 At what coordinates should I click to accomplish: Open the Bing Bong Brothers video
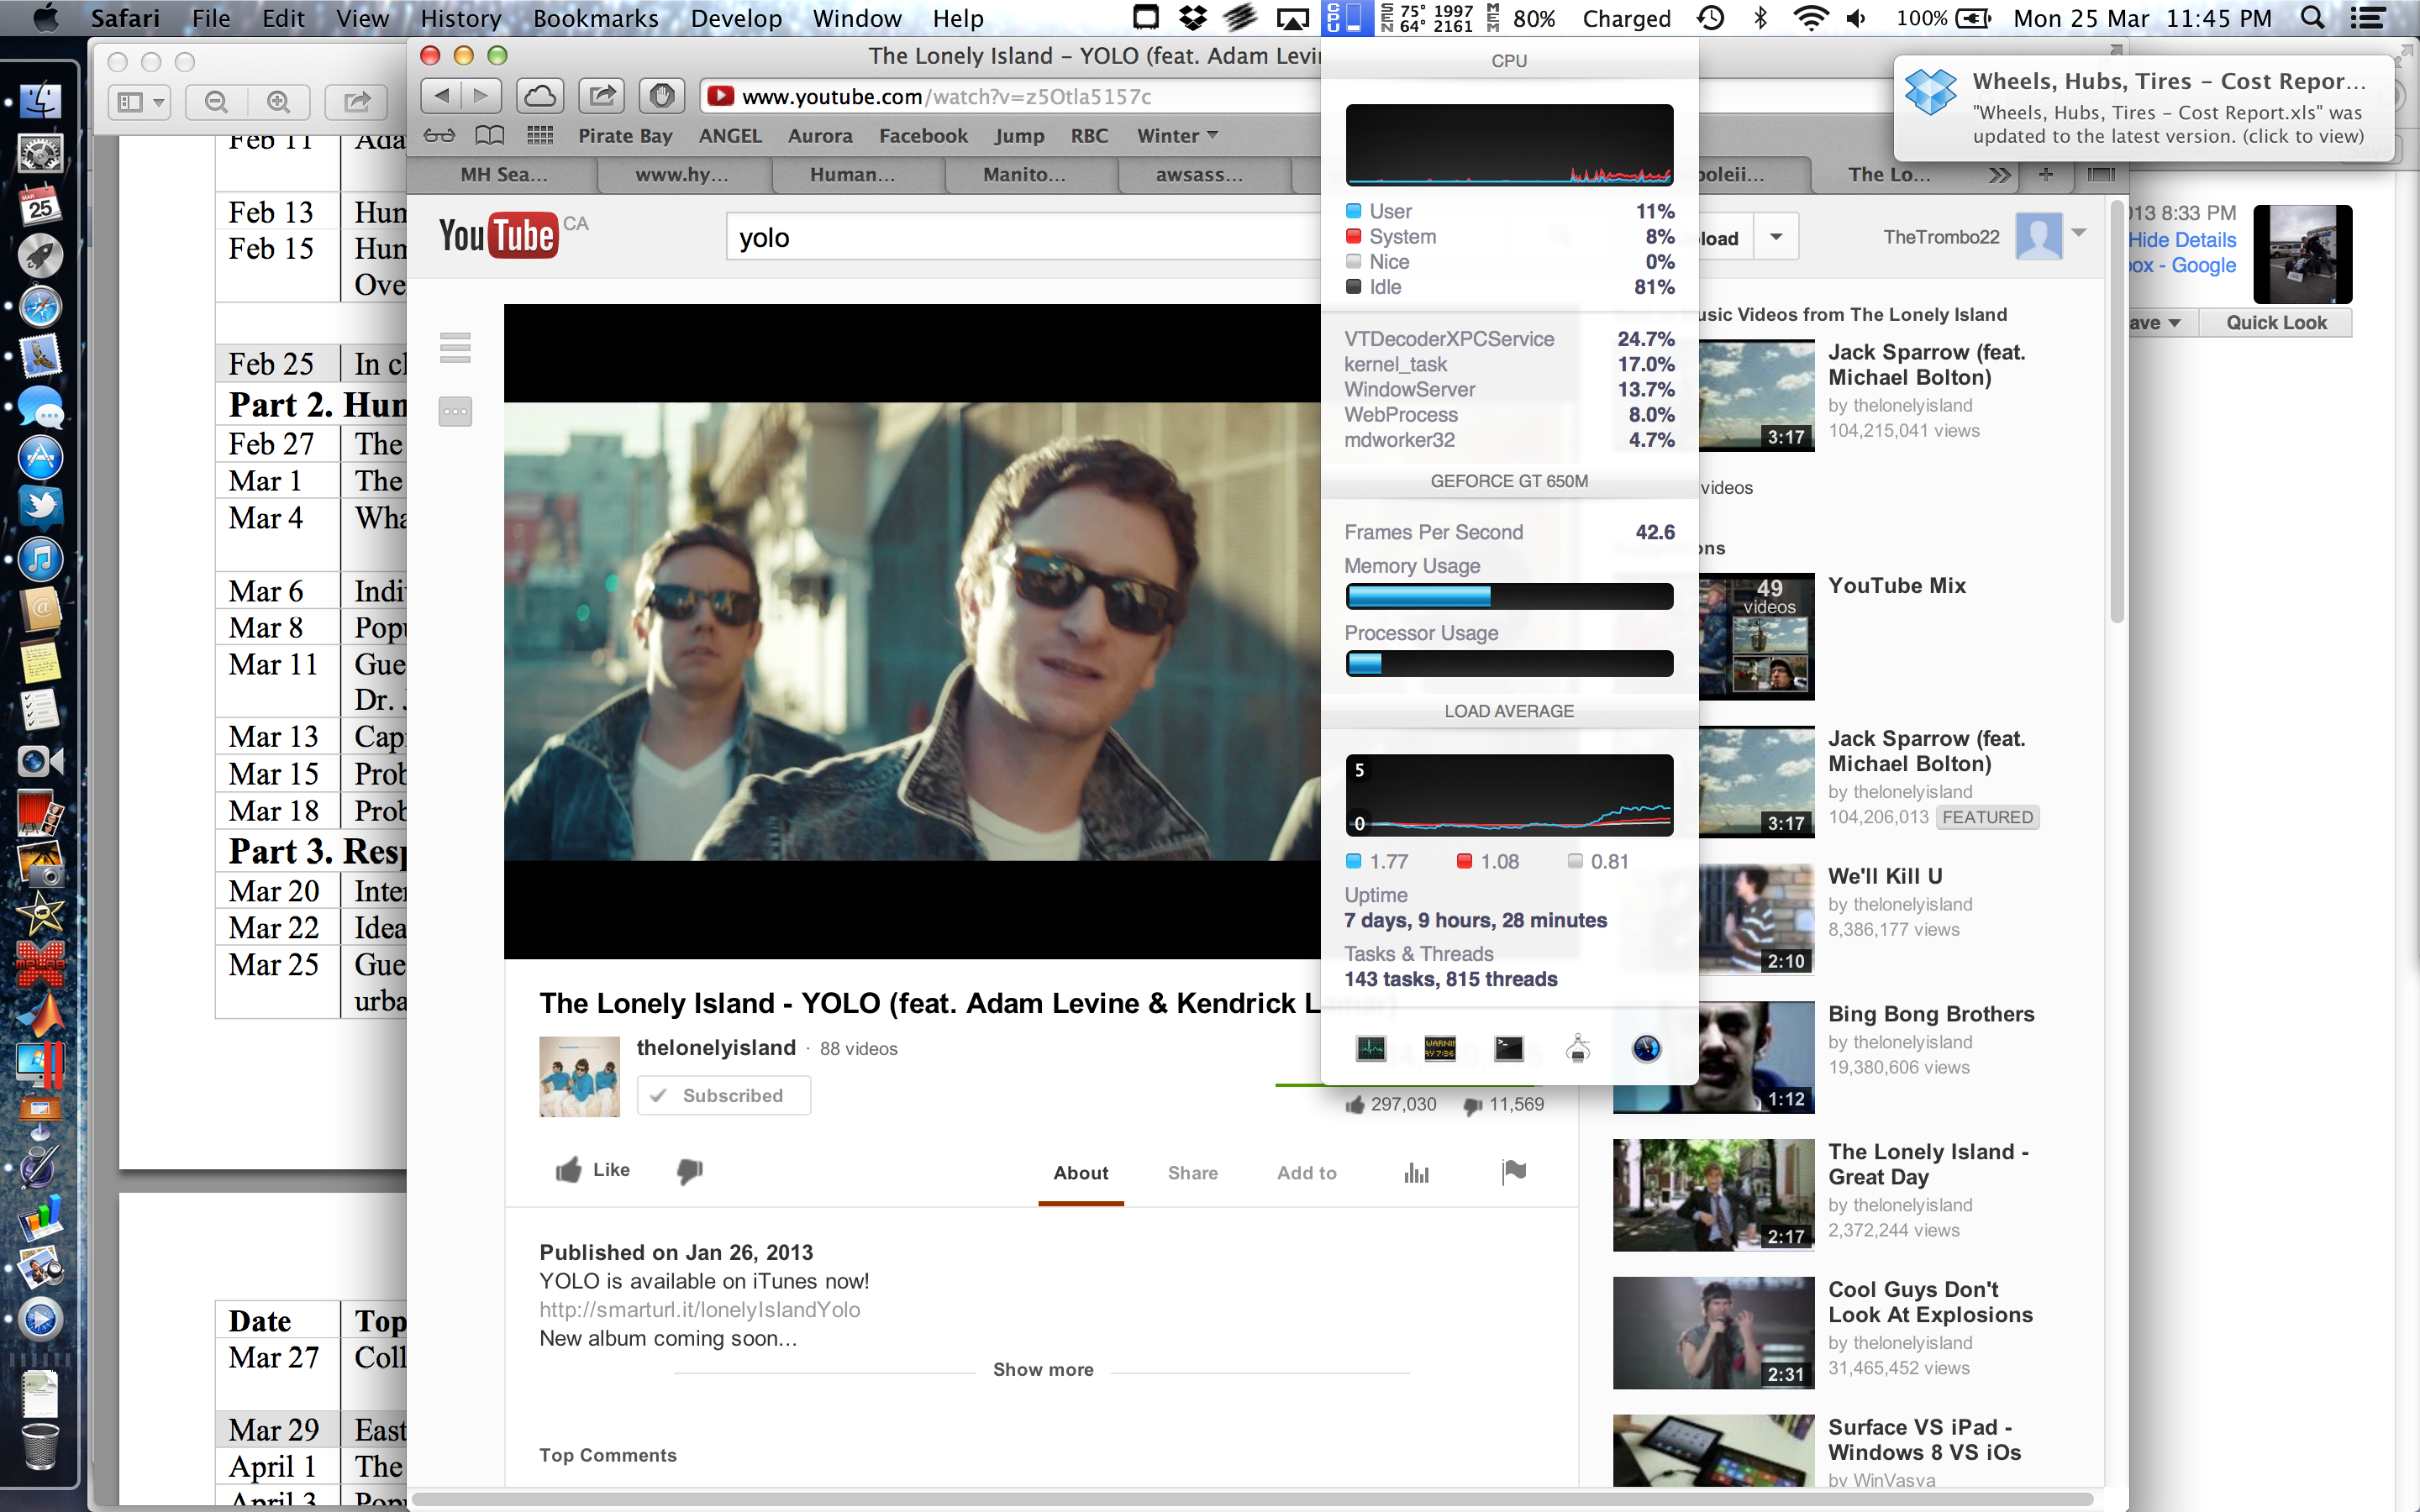tap(1930, 1013)
